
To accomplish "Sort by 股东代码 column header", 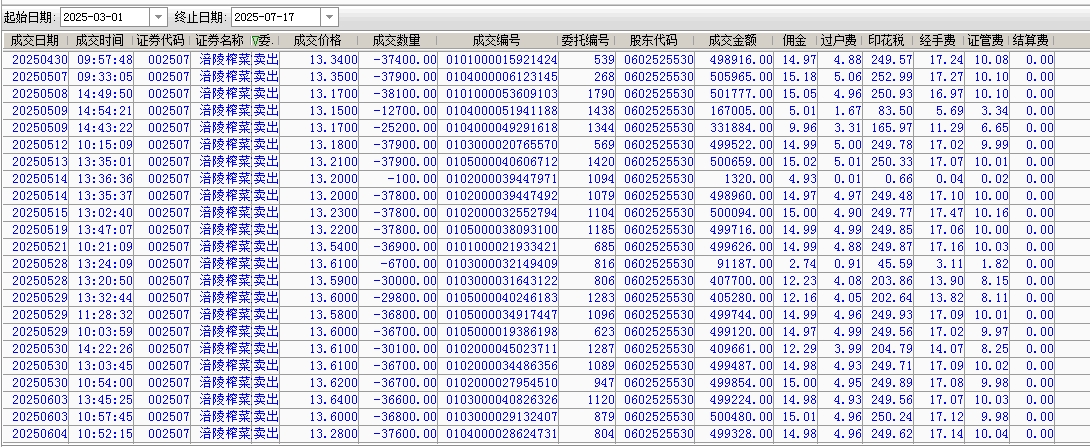I will pos(653,41).
